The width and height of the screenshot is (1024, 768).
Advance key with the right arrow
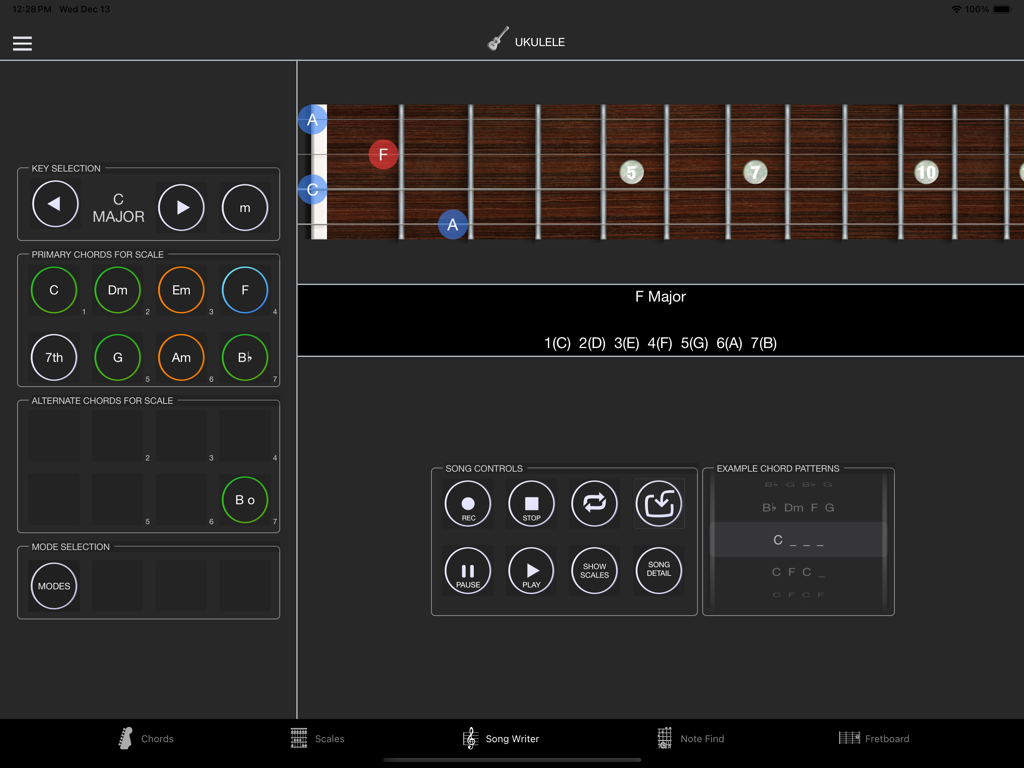click(181, 207)
